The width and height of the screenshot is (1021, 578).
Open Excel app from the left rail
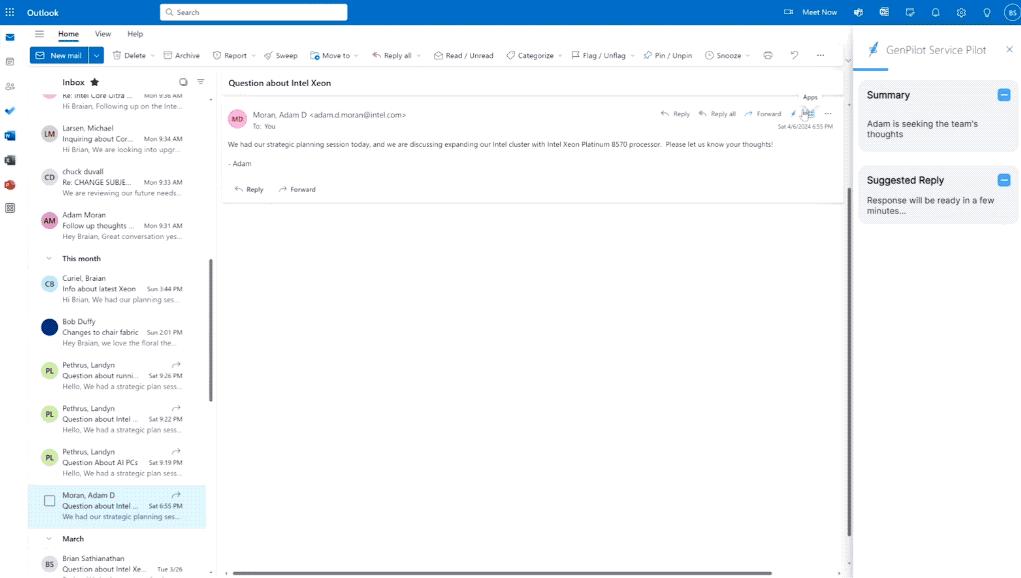click(x=10, y=160)
